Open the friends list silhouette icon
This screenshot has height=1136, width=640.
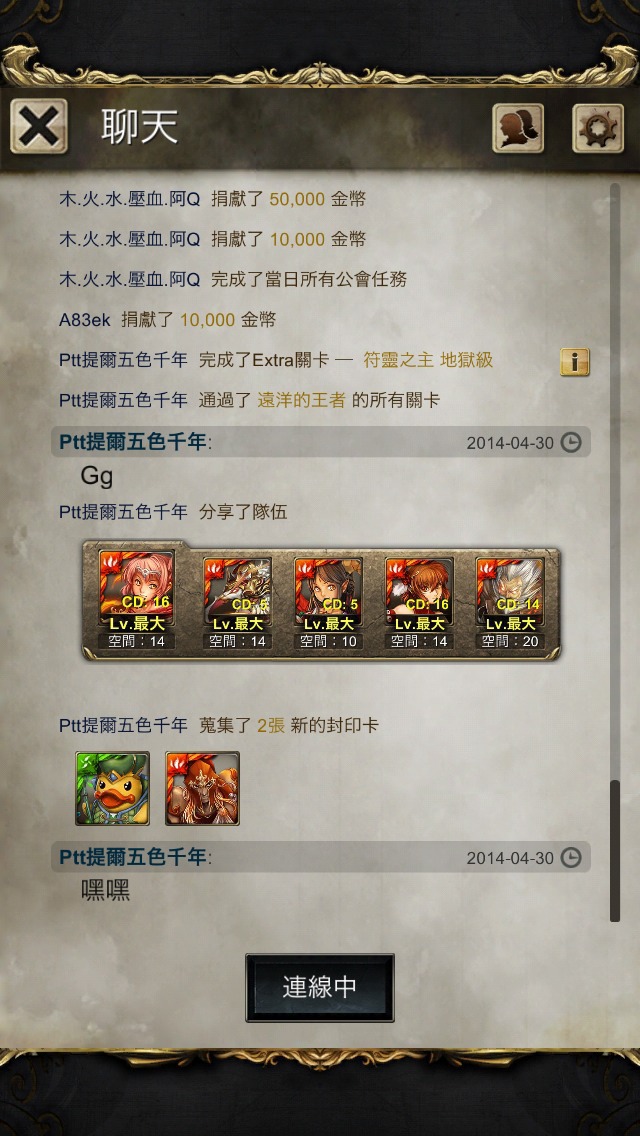tap(518, 128)
